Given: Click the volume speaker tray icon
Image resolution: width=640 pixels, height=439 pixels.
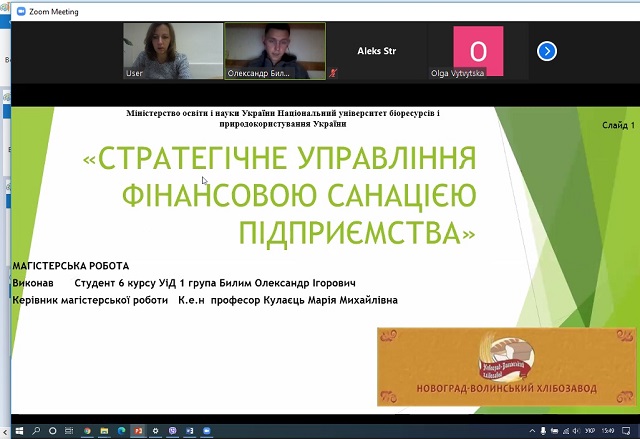Looking at the screenshot, I should pyautogui.click(x=576, y=431).
